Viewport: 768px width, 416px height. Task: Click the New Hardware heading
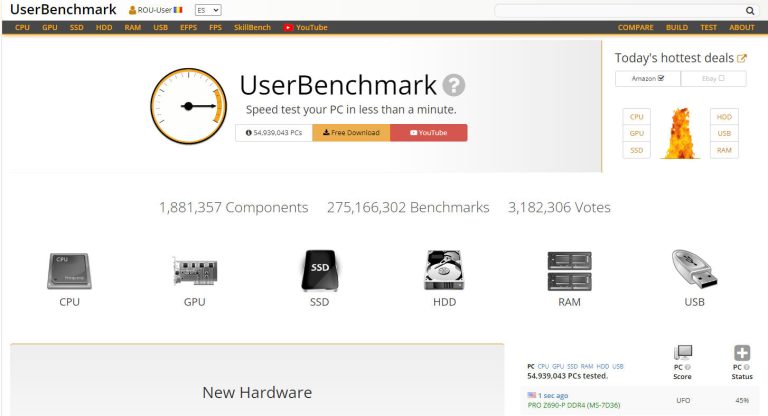coord(257,392)
